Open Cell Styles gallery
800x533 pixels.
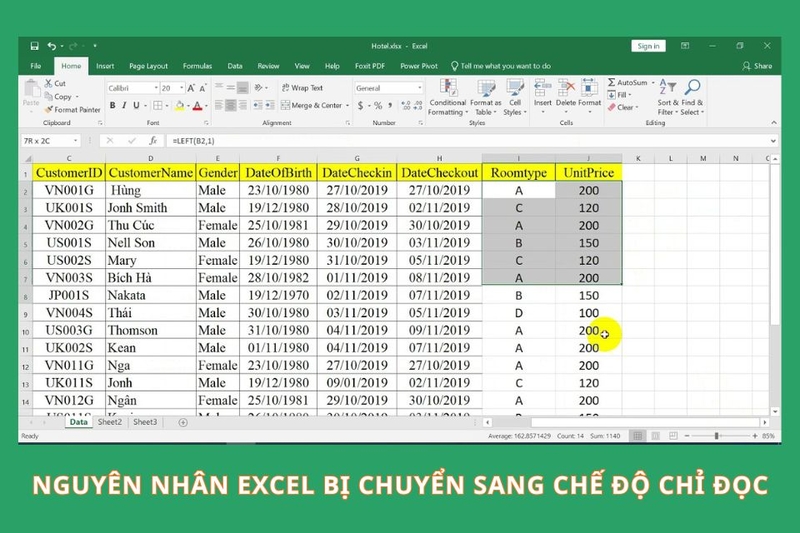[x=515, y=97]
